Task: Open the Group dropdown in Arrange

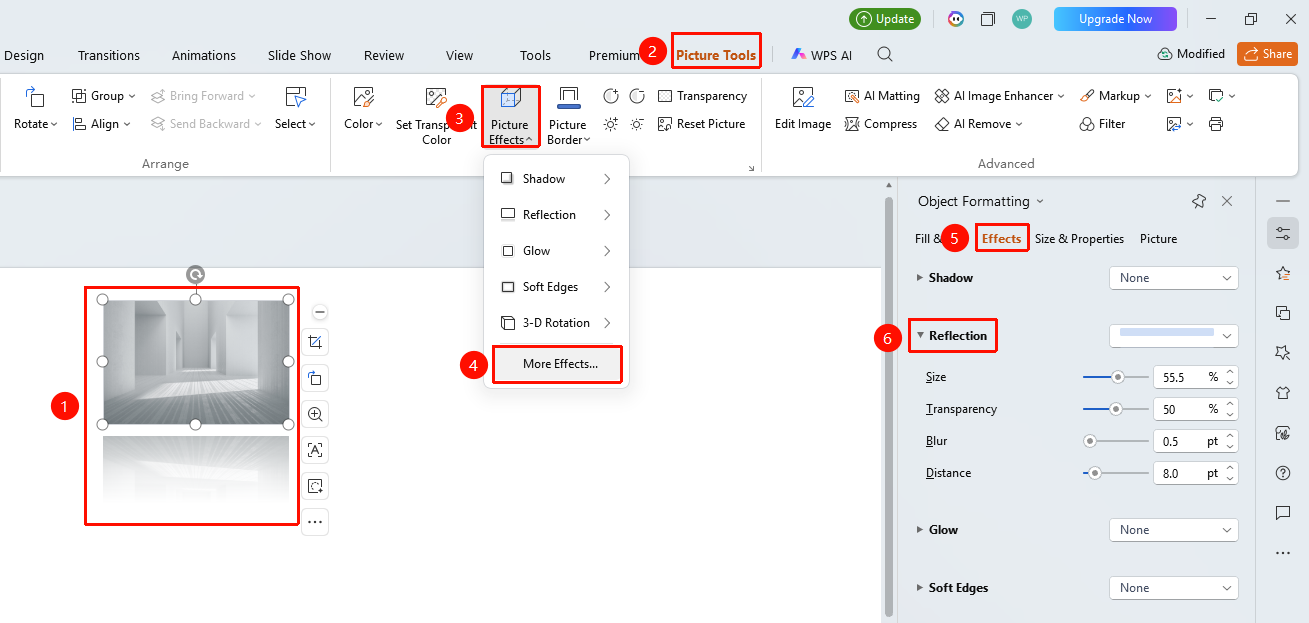Action: 103,96
